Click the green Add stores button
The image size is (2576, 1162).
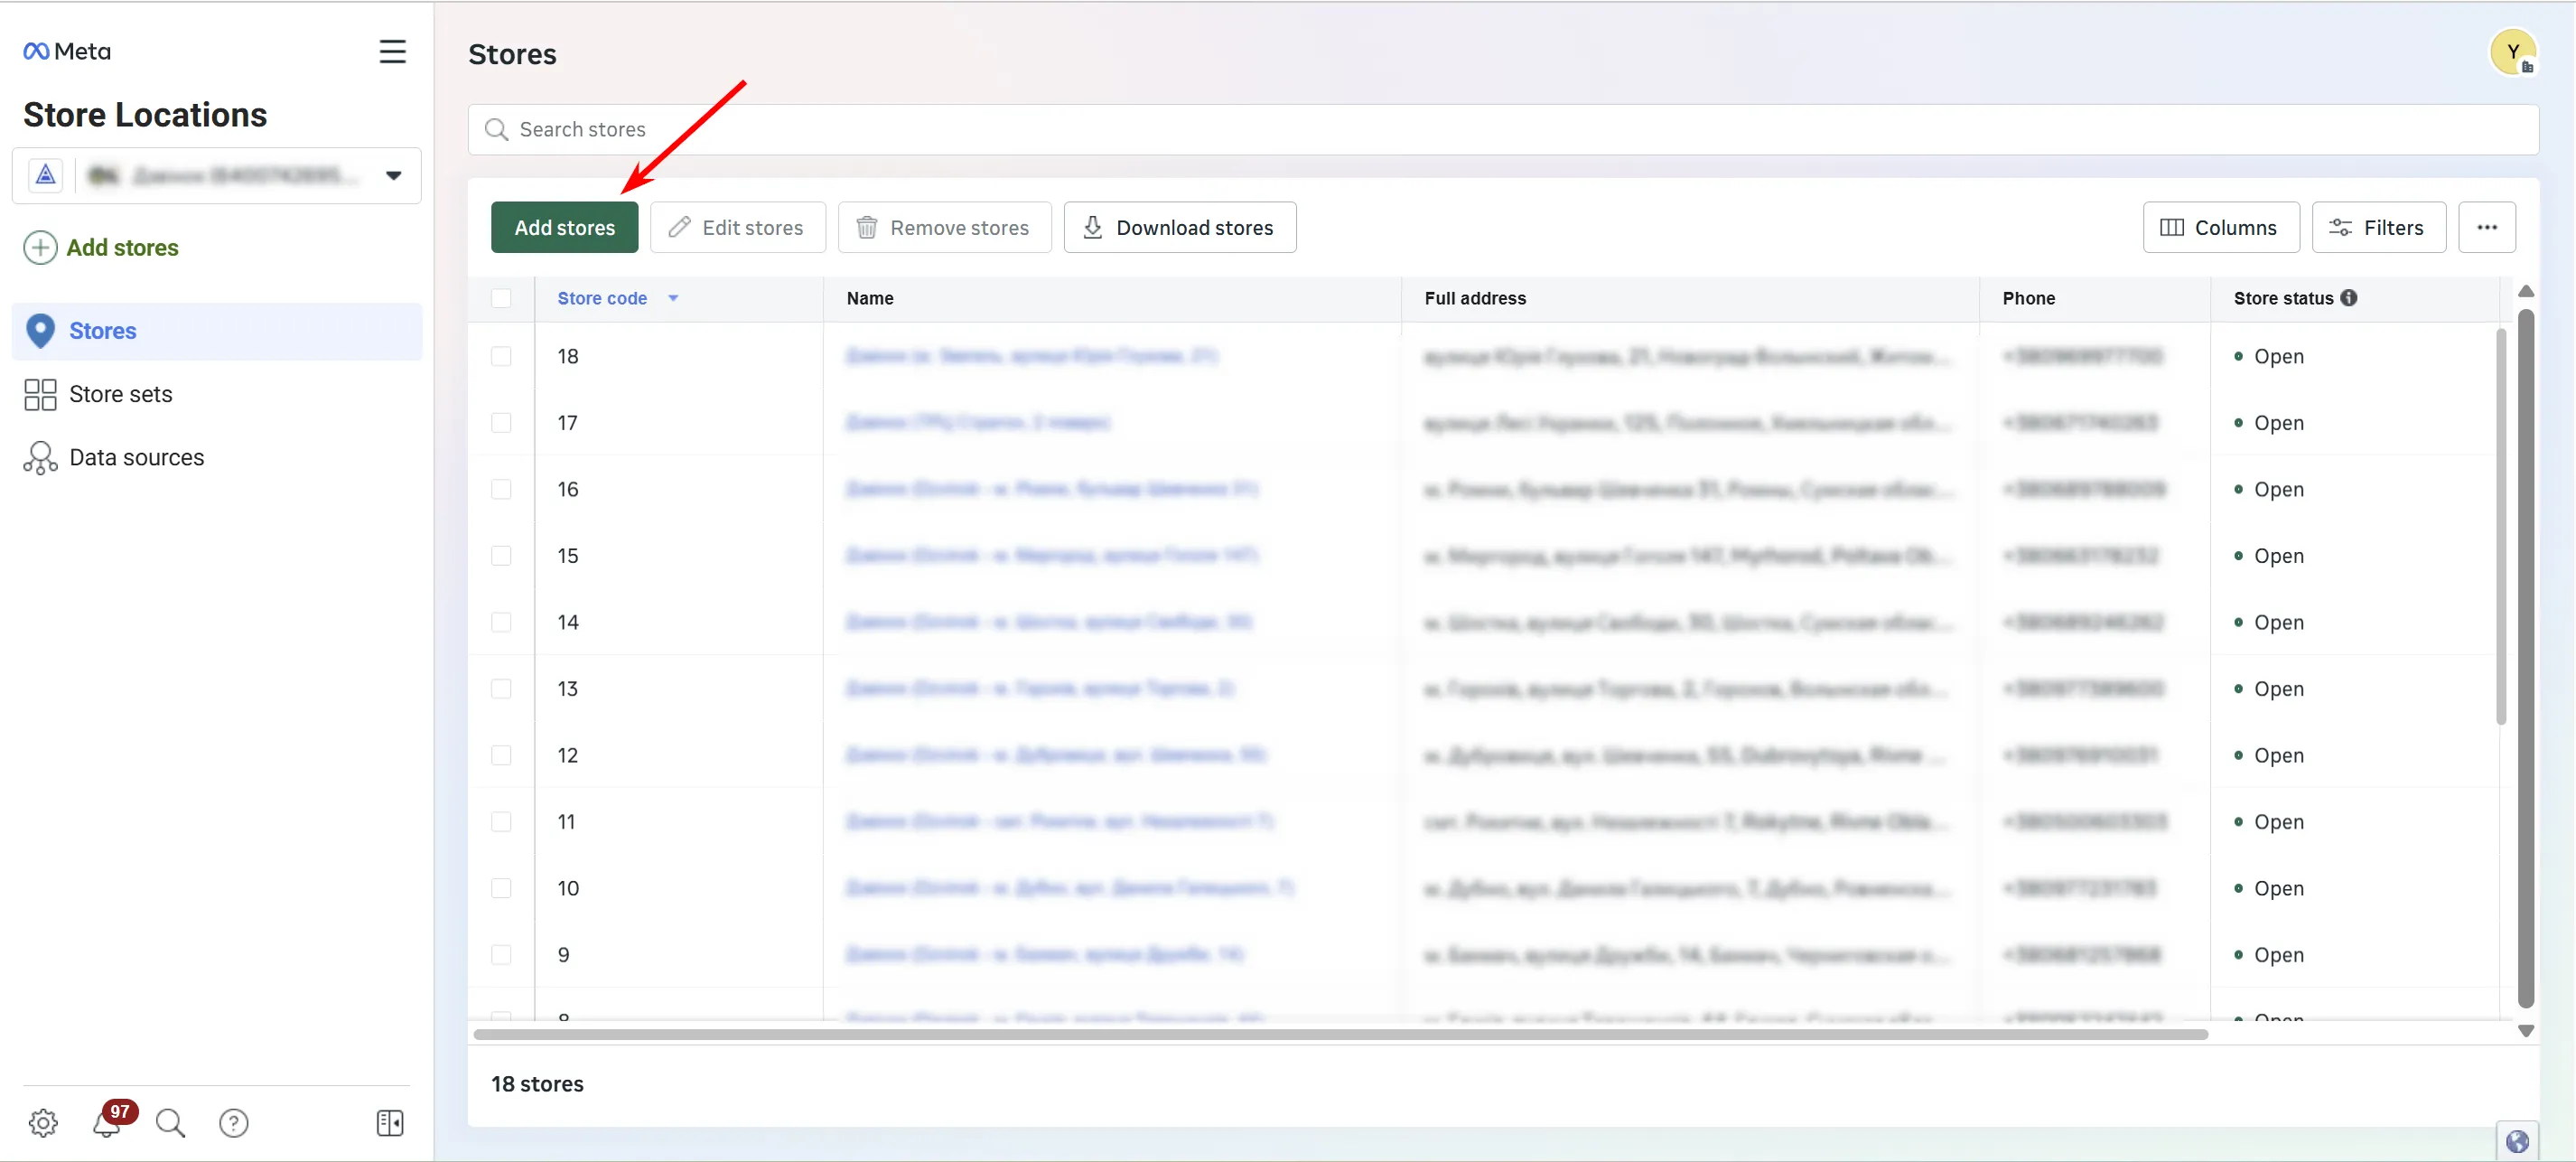click(x=564, y=228)
